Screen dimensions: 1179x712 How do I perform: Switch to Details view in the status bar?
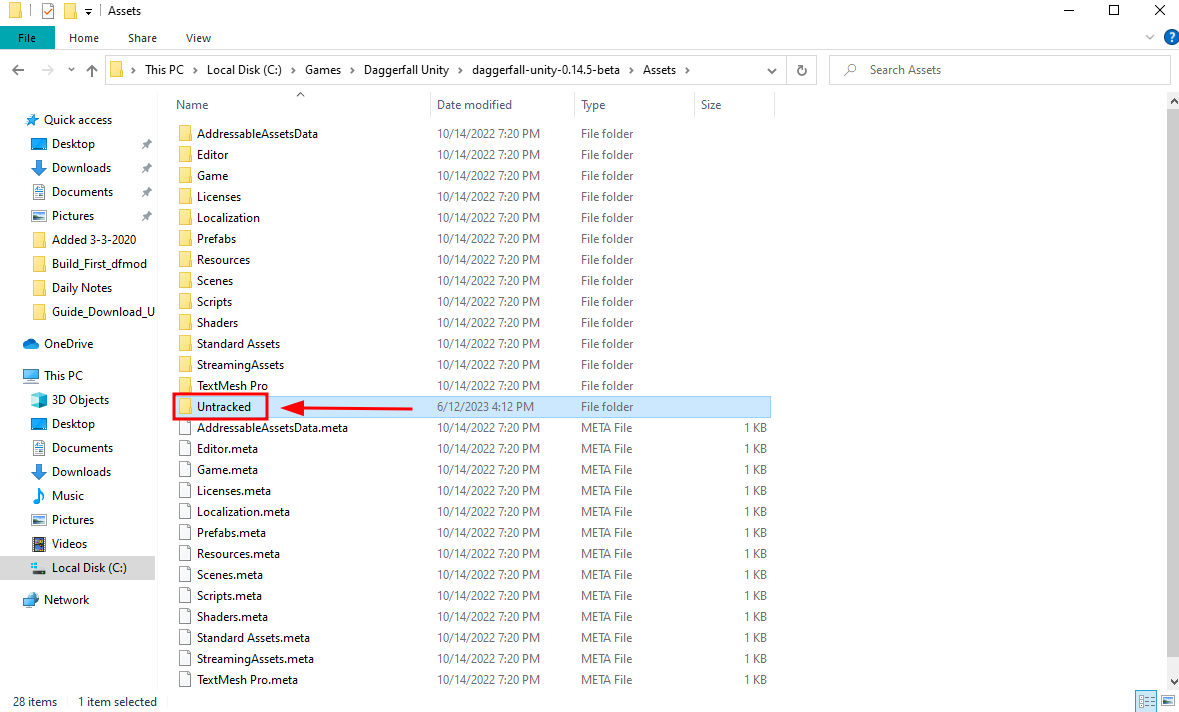(1147, 701)
